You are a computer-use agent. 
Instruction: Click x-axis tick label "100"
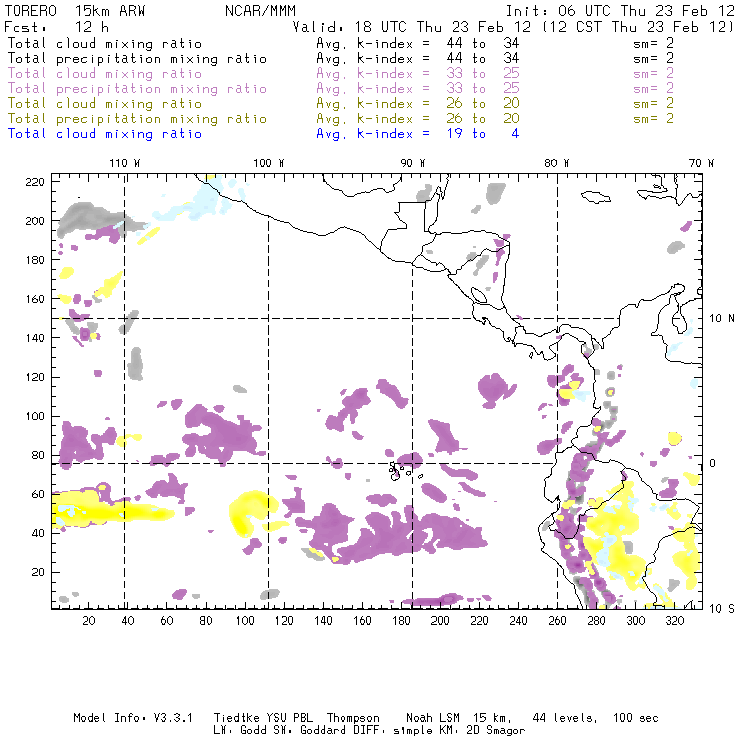coord(245,621)
